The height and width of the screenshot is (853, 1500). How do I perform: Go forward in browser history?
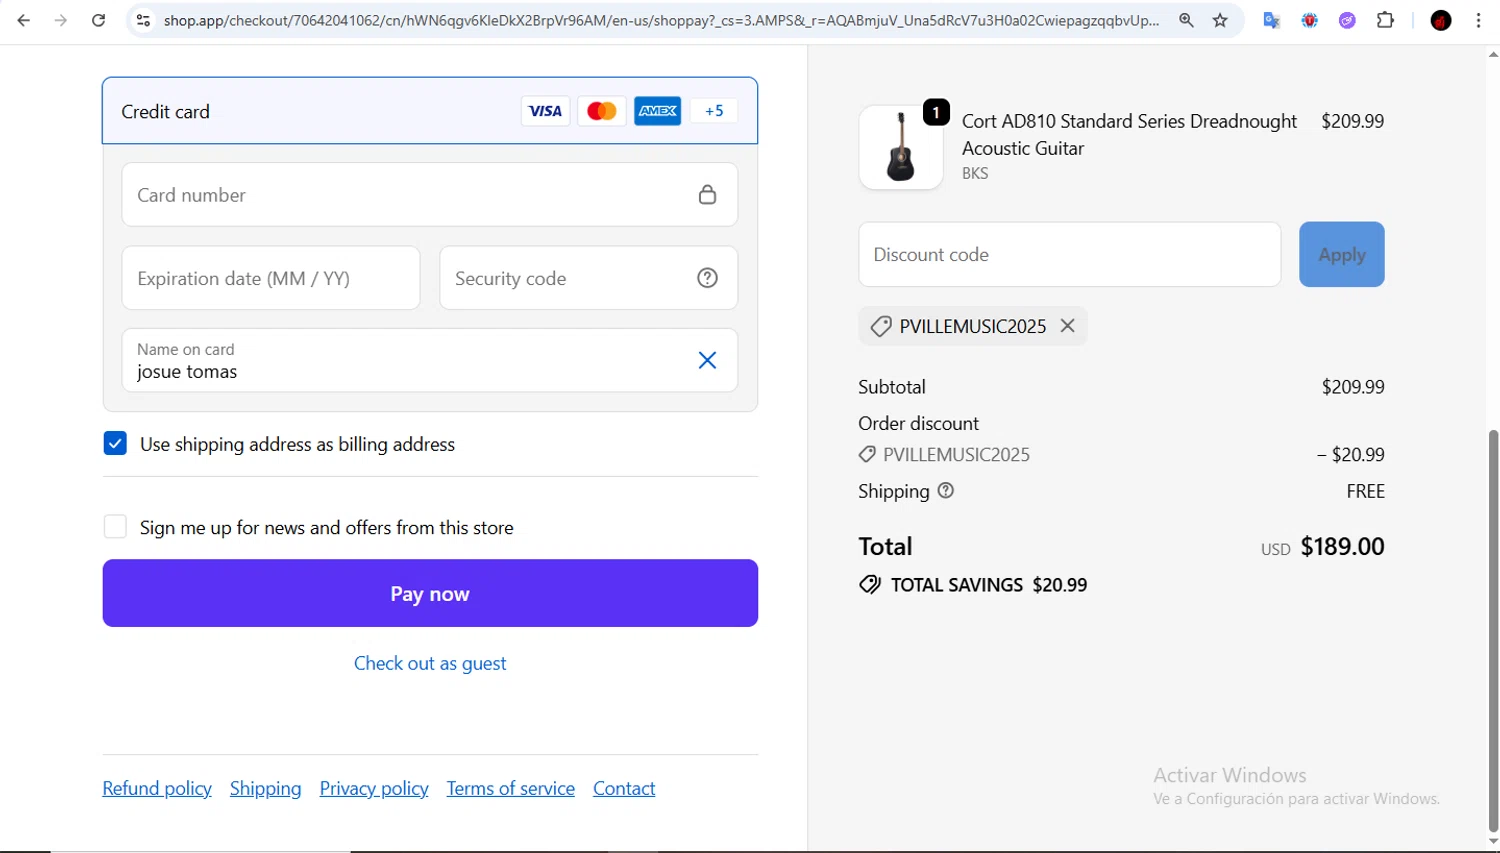click(x=61, y=20)
